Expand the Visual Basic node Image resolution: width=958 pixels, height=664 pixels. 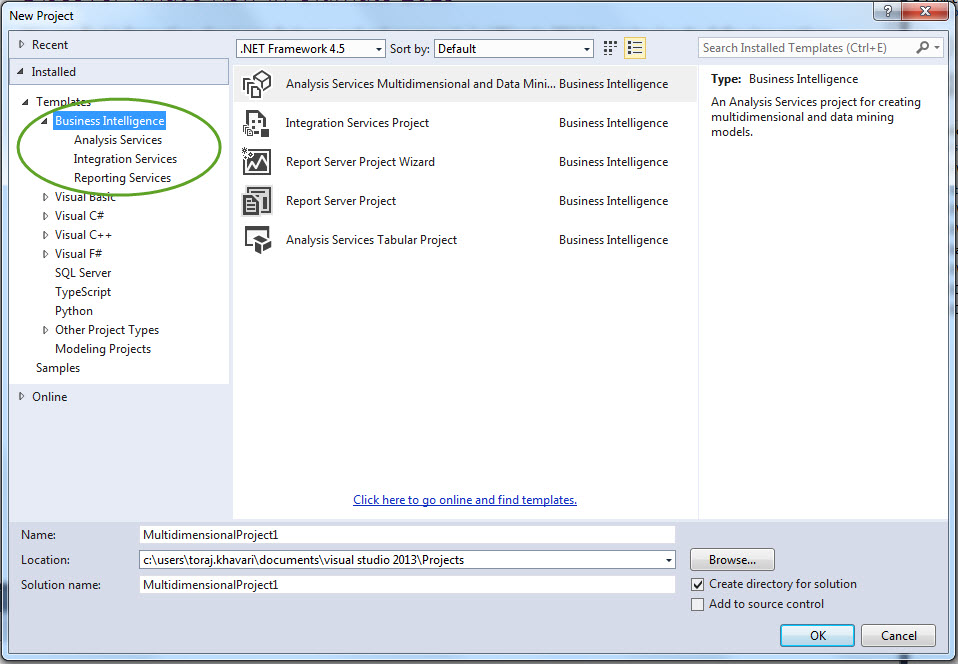(45, 197)
